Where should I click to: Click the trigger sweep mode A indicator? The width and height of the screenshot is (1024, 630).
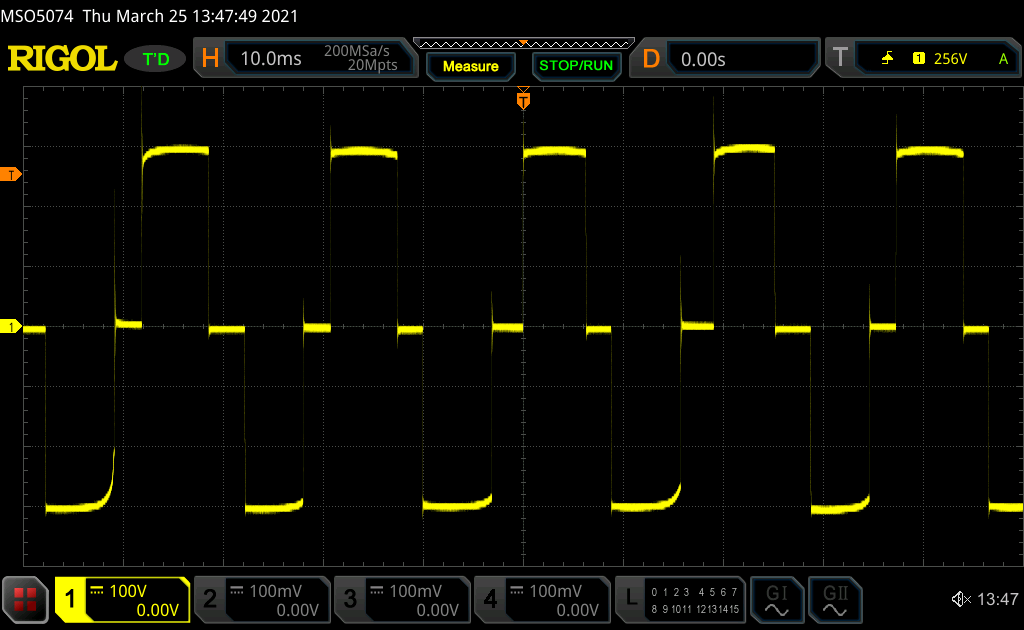1003,59
